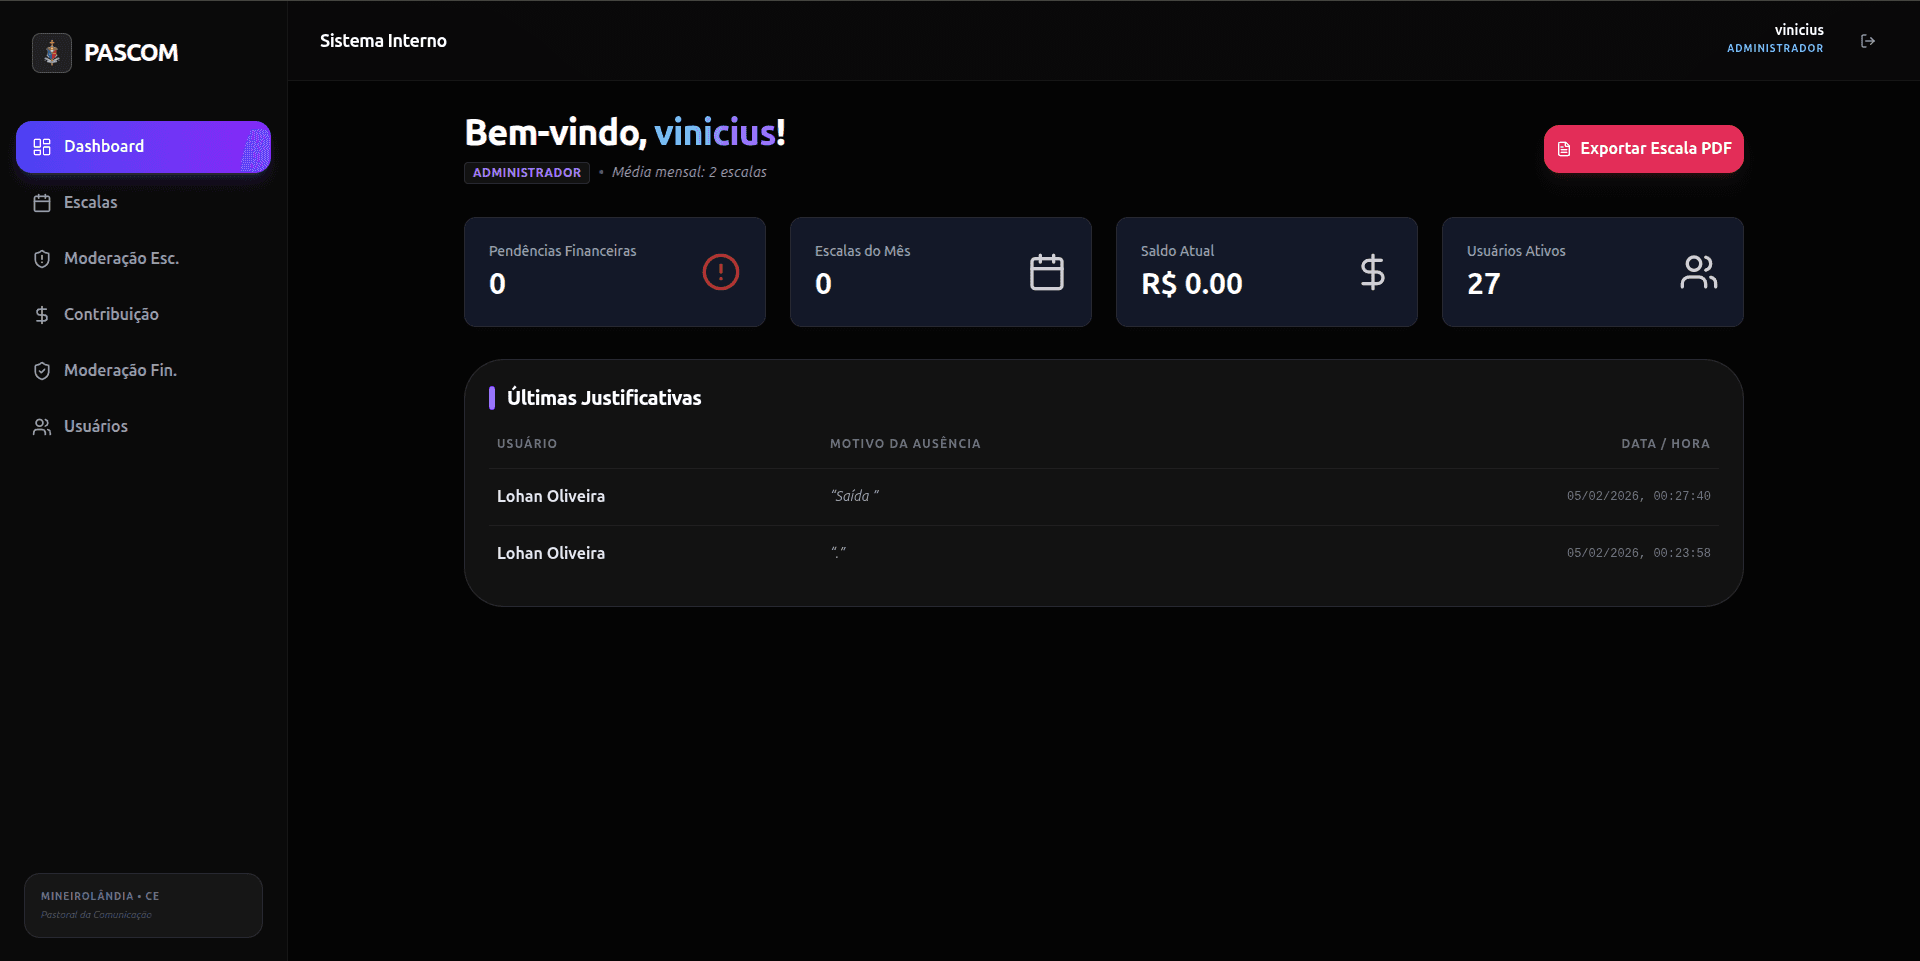Image resolution: width=1920 pixels, height=961 pixels.
Task: Click the ADMINISTRADOR badge below the welcome
Action: point(527,173)
